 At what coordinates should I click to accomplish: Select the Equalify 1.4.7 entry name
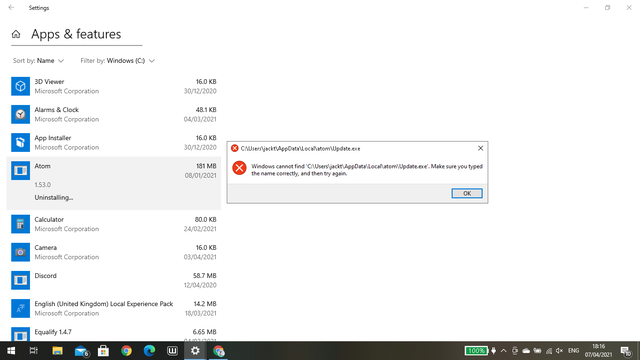(53, 332)
